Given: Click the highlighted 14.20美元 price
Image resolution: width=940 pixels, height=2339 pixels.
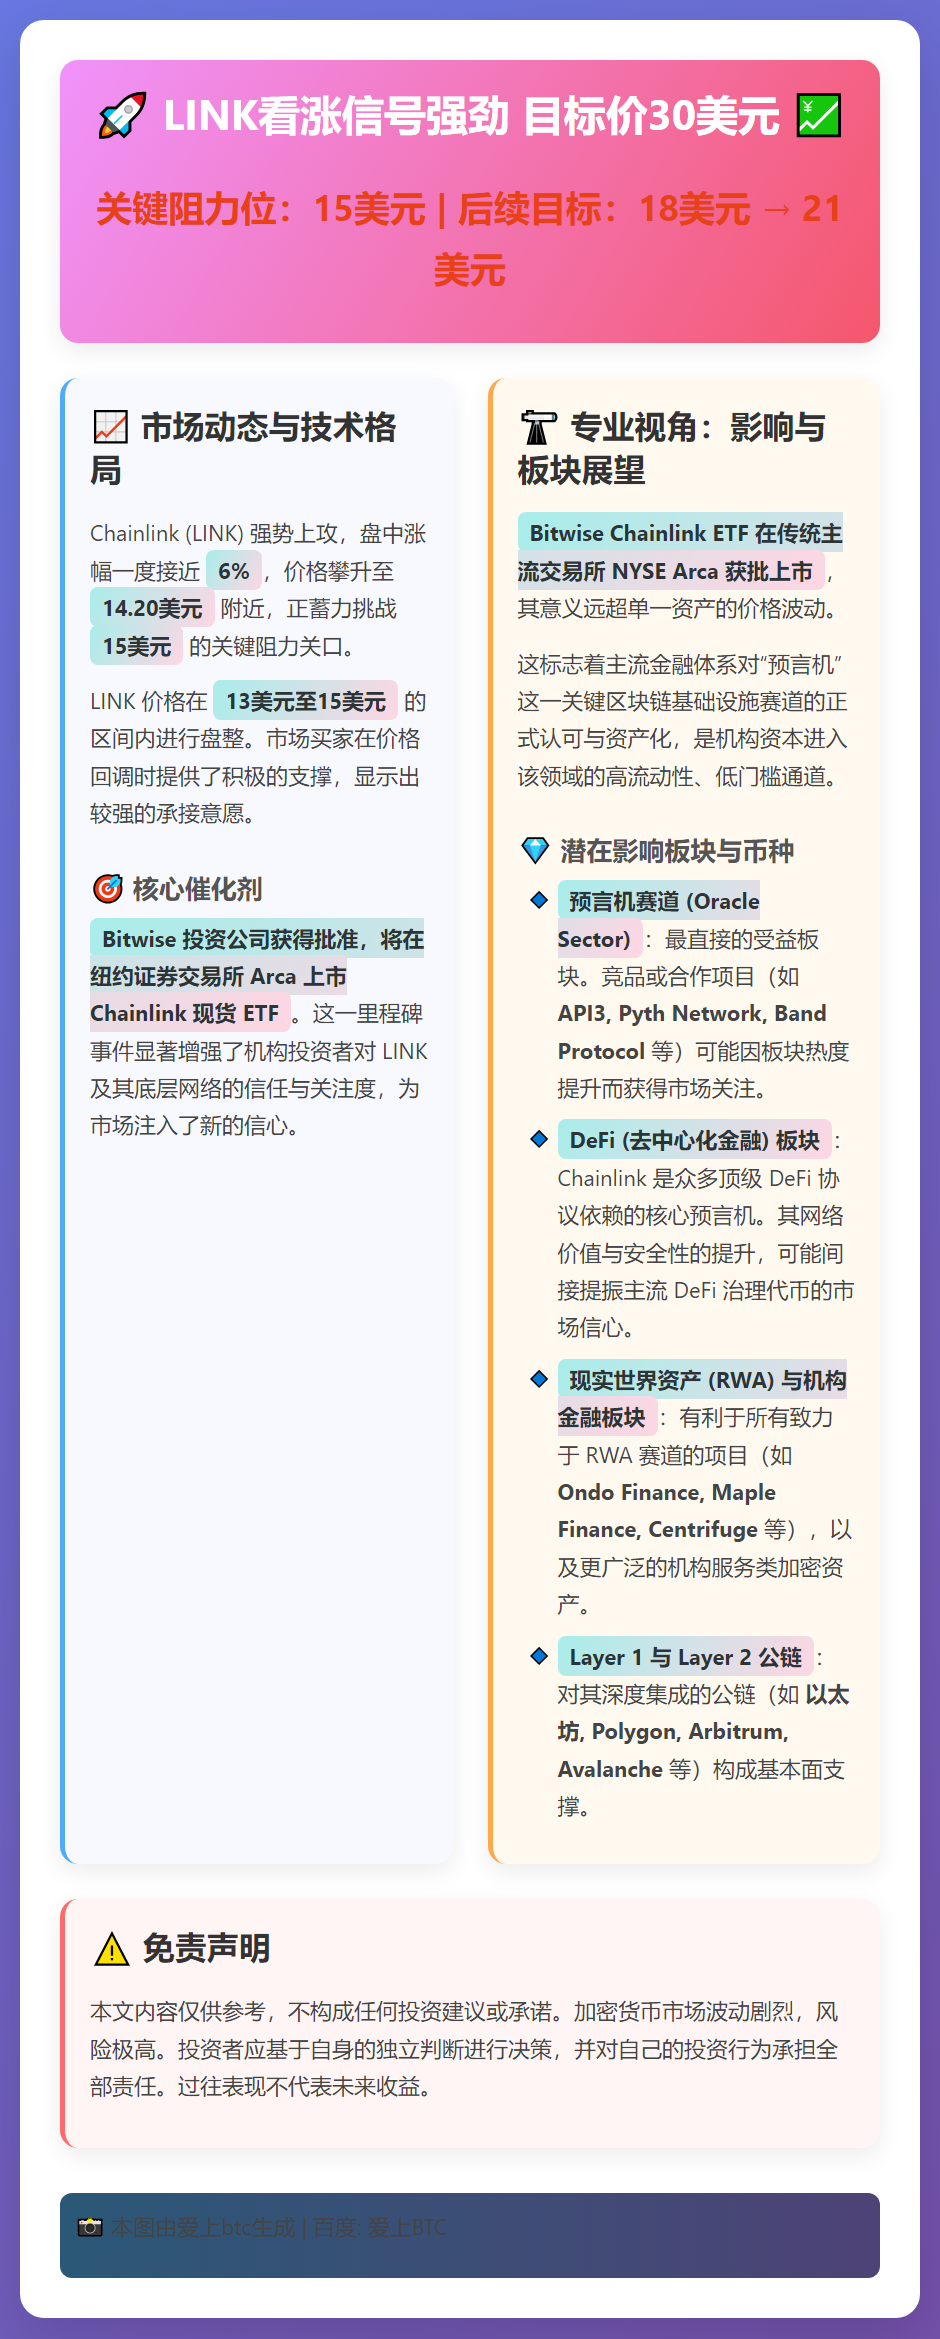Looking at the screenshot, I should 152,608.
